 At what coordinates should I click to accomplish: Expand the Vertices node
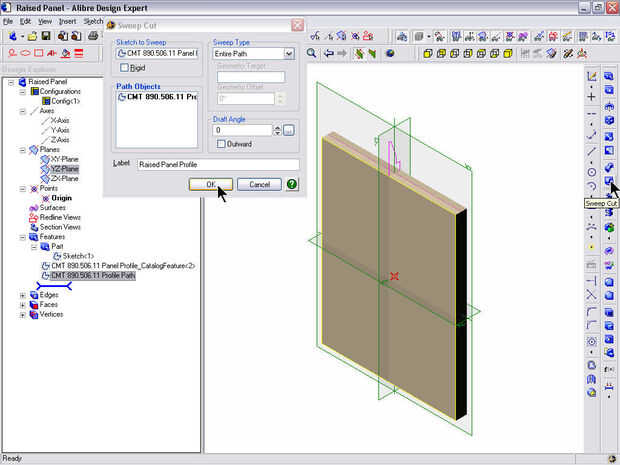click(23, 315)
